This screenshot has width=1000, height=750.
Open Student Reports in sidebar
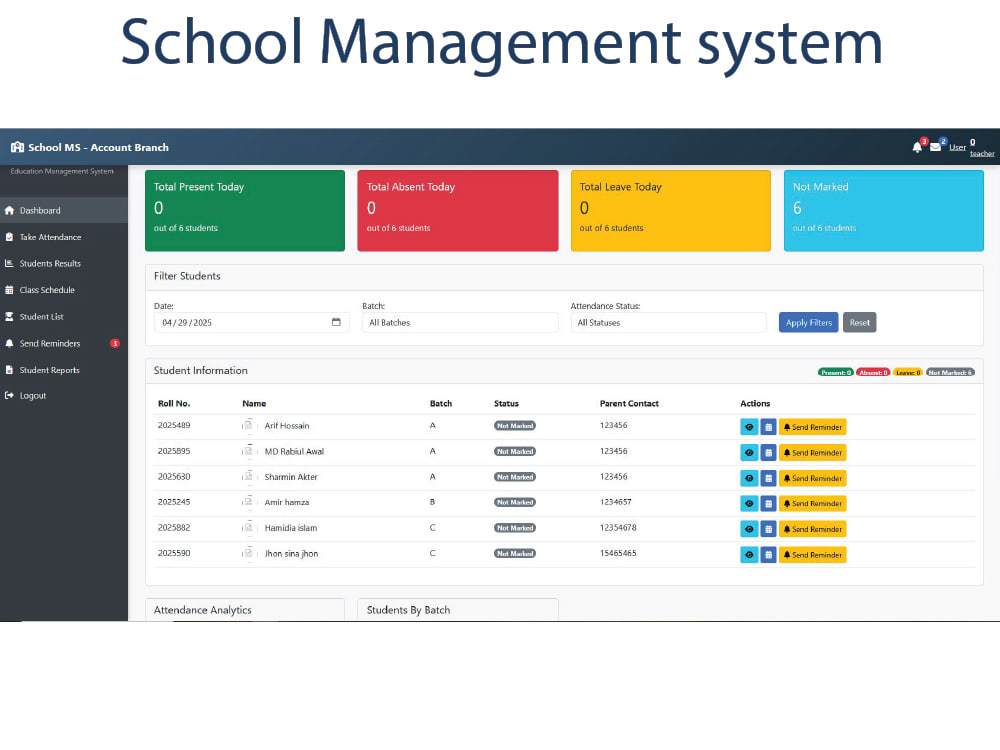pyautogui.click(x=64, y=370)
